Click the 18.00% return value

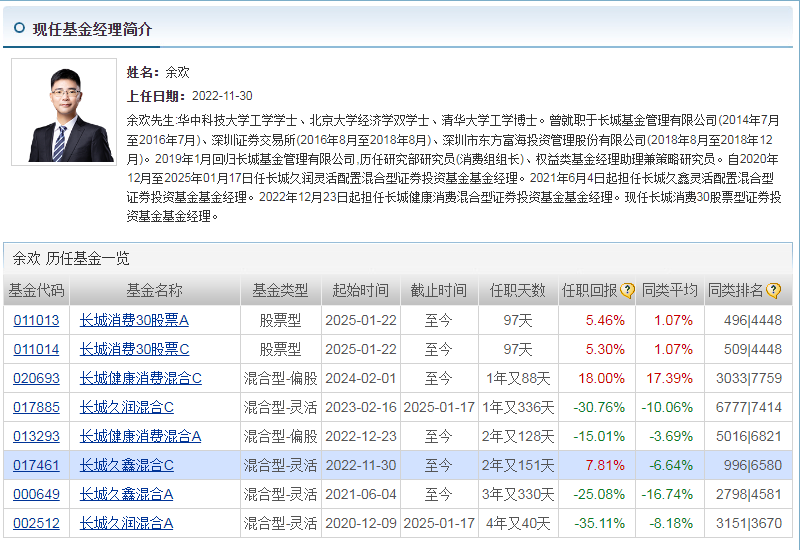point(602,379)
